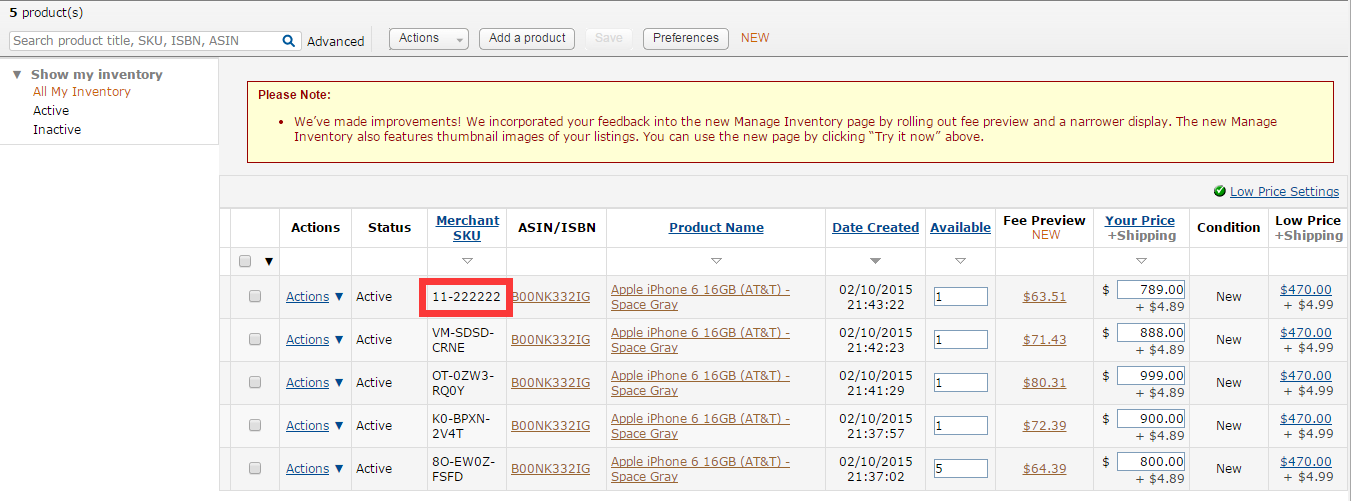Click the Add a product button
Image resolution: width=1351 pixels, height=501 pixels.
528,38
